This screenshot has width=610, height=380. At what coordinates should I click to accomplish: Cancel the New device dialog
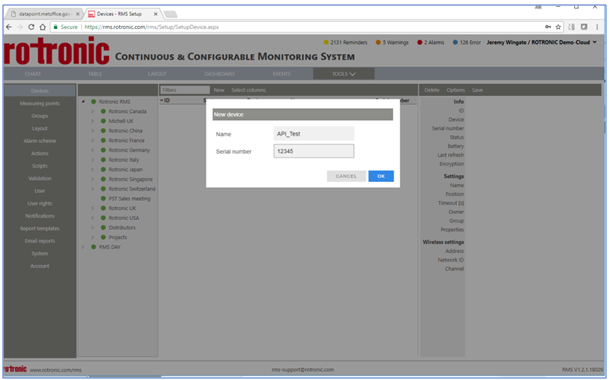point(346,176)
